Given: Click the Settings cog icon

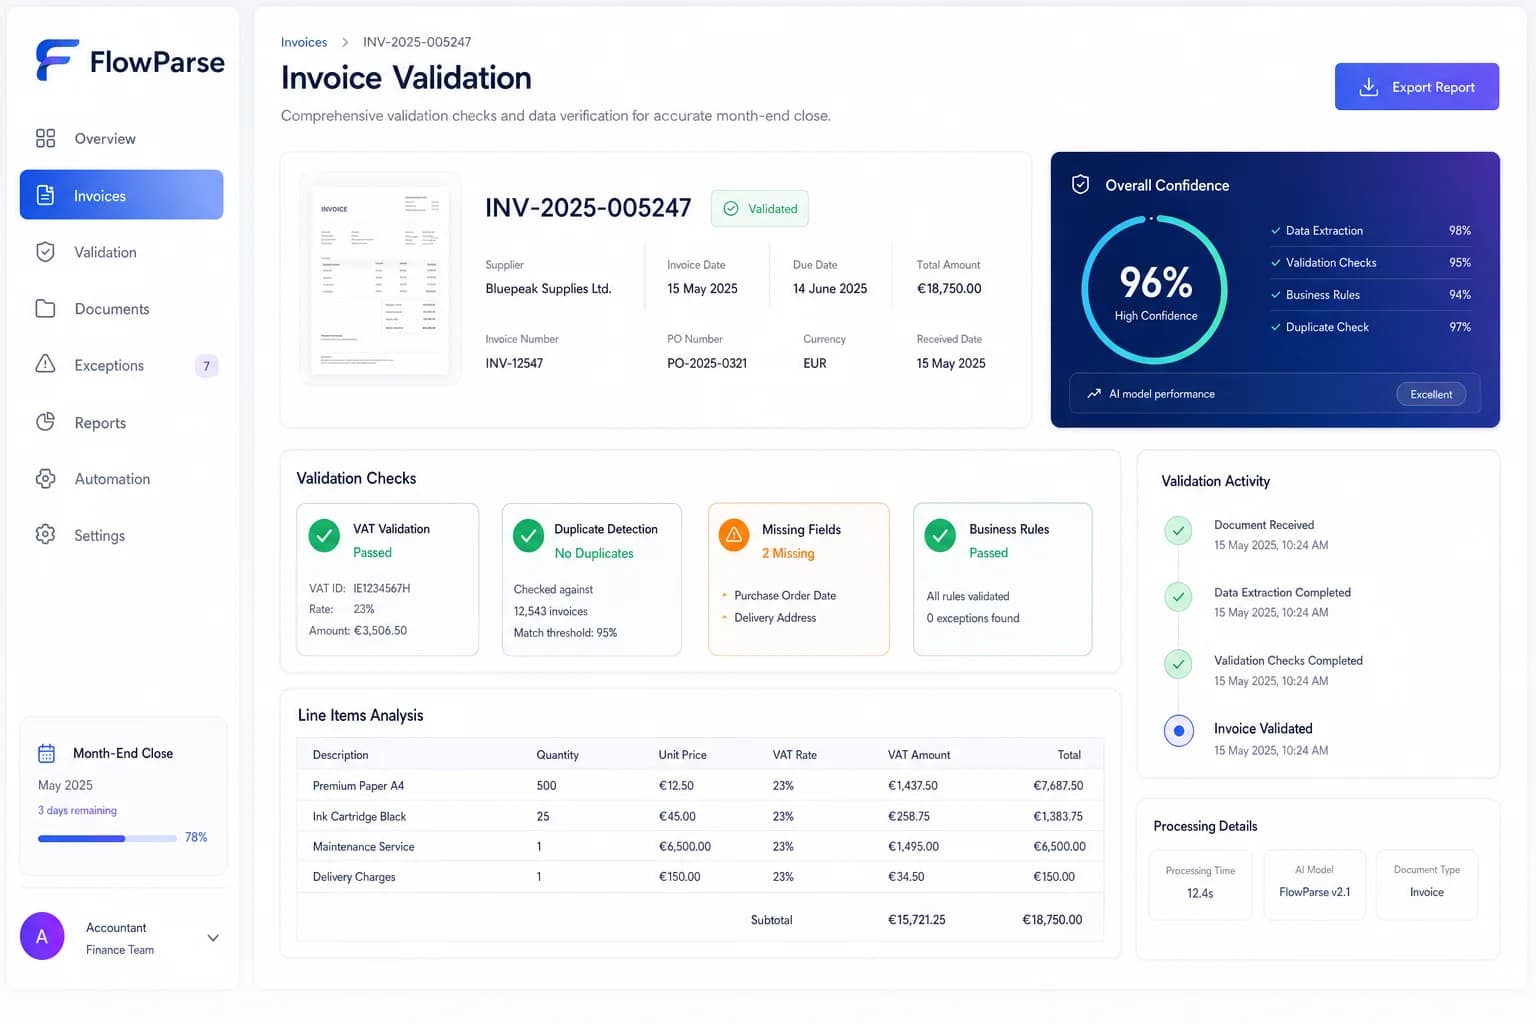Looking at the screenshot, I should (x=45, y=534).
